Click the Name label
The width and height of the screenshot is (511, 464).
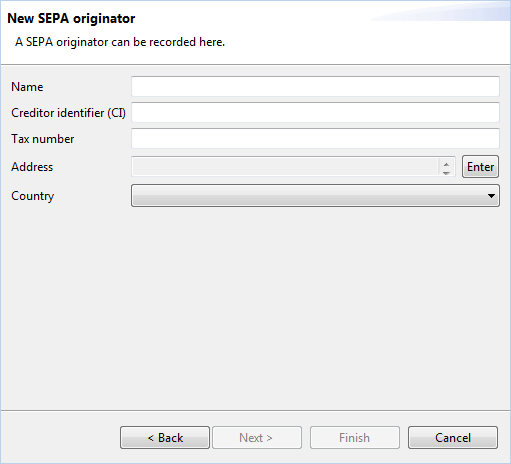[27, 87]
